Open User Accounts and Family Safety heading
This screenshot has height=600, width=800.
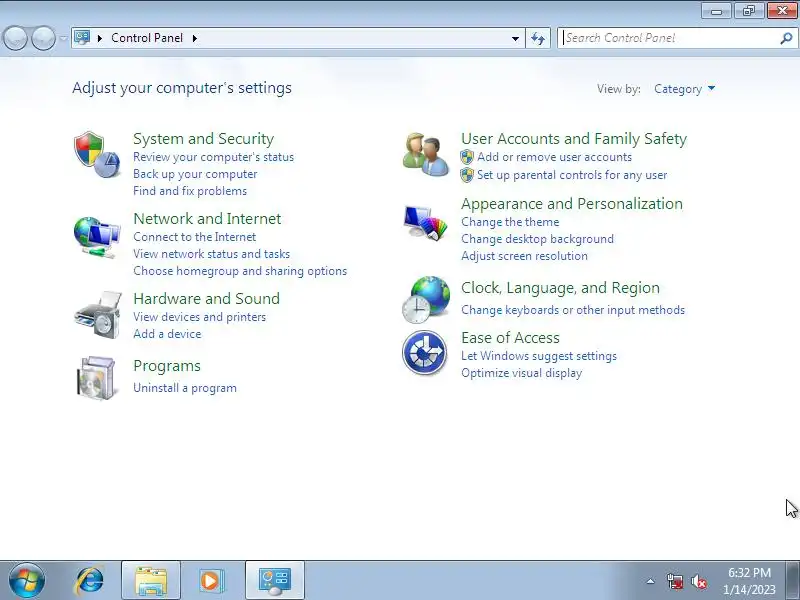tap(574, 139)
